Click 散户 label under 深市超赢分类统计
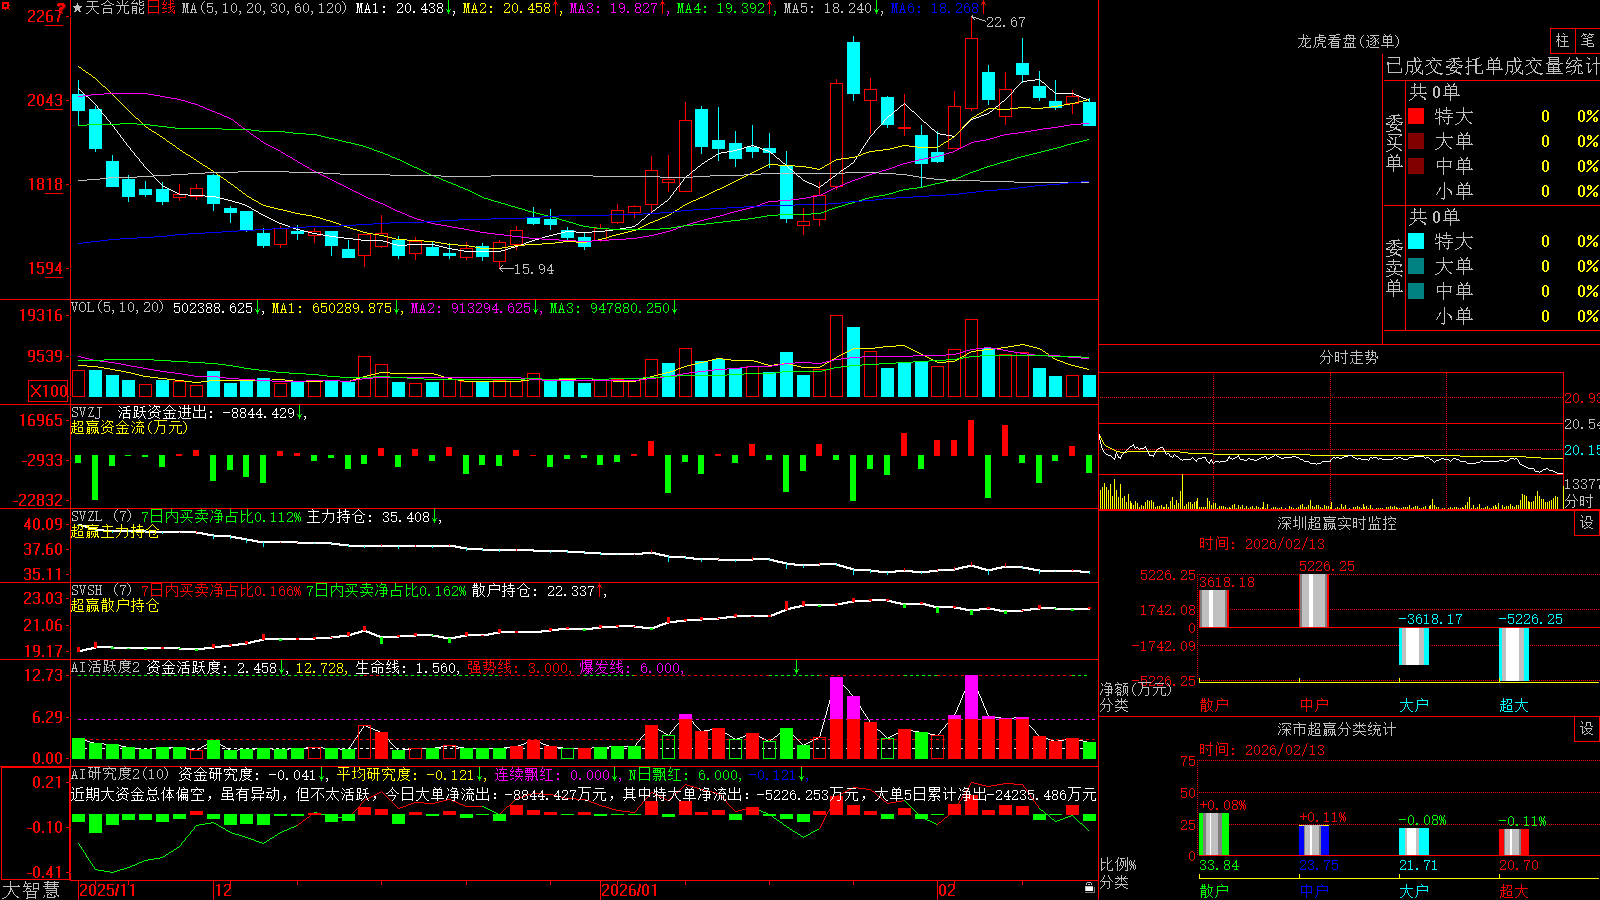Viewport: 1600px width, 900px height. (x=1214, y=890)
